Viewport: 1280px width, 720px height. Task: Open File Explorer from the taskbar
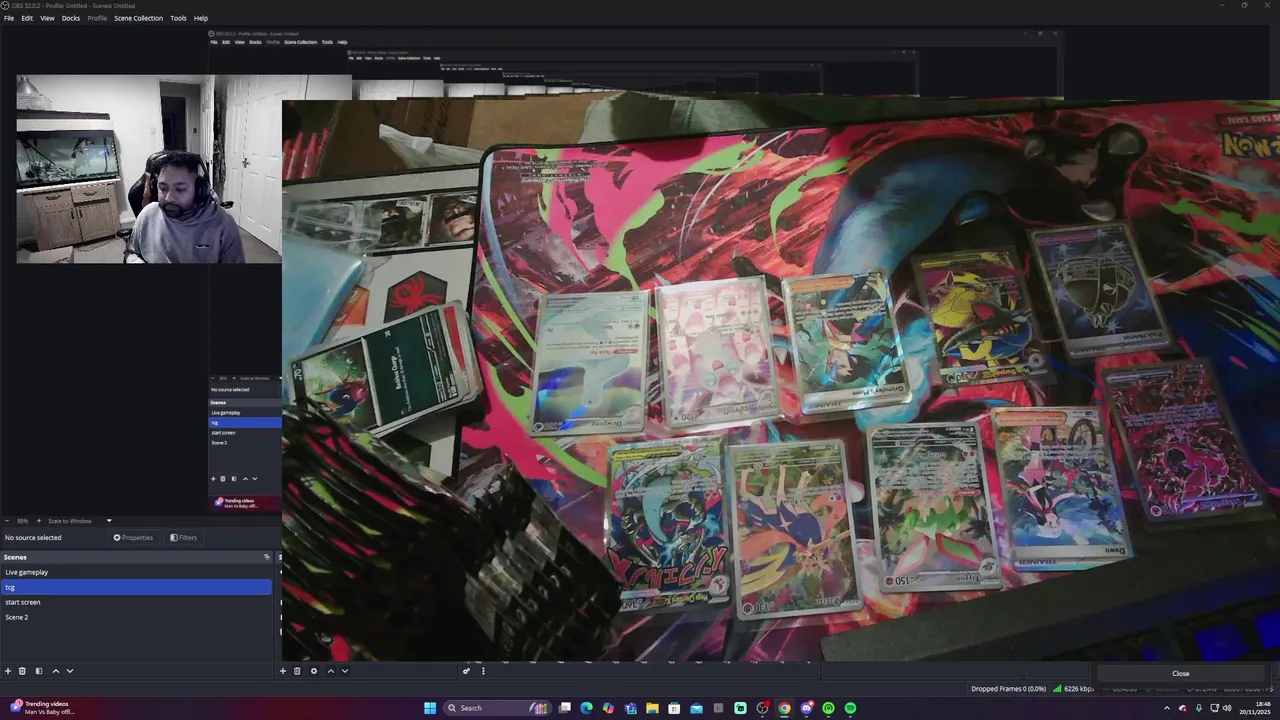pyautogui.click(x=653, y=708)
